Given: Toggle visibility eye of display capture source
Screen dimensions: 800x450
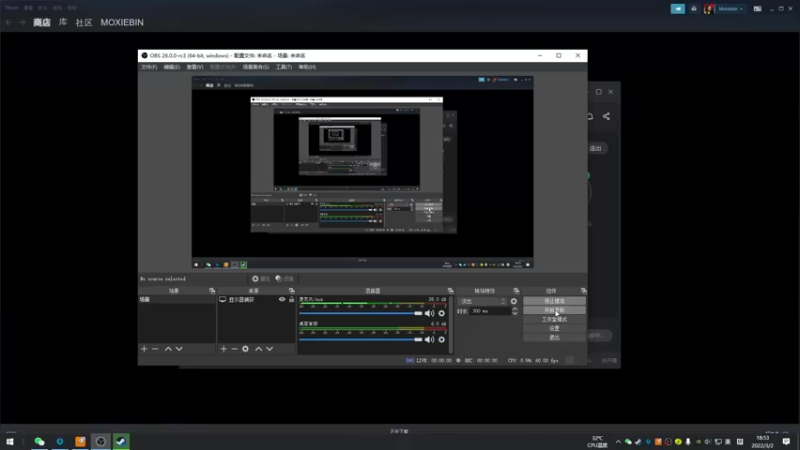Looking at the screenshot, I should [282, 299].
